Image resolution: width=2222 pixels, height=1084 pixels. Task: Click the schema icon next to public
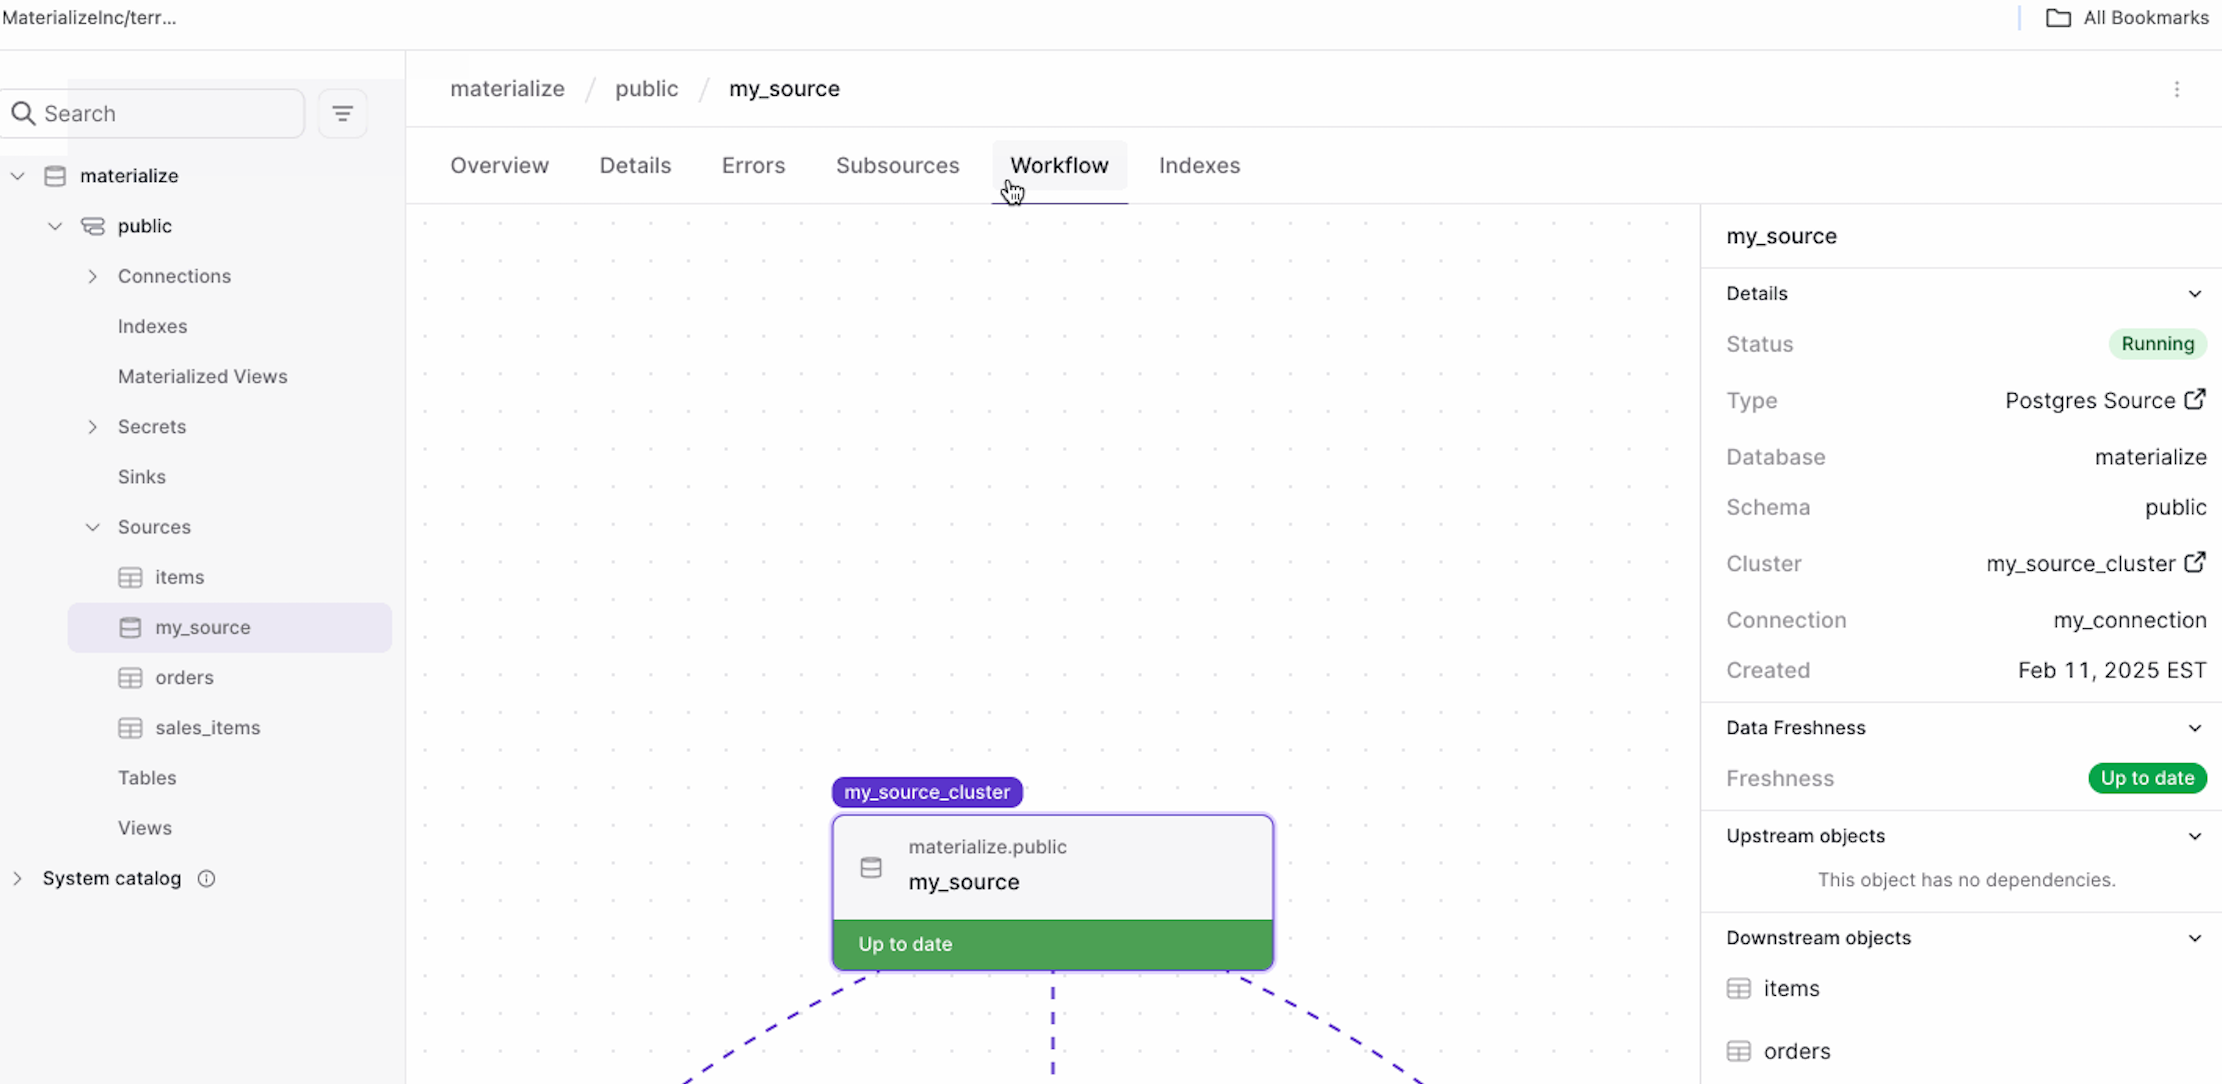pos(92,225)
